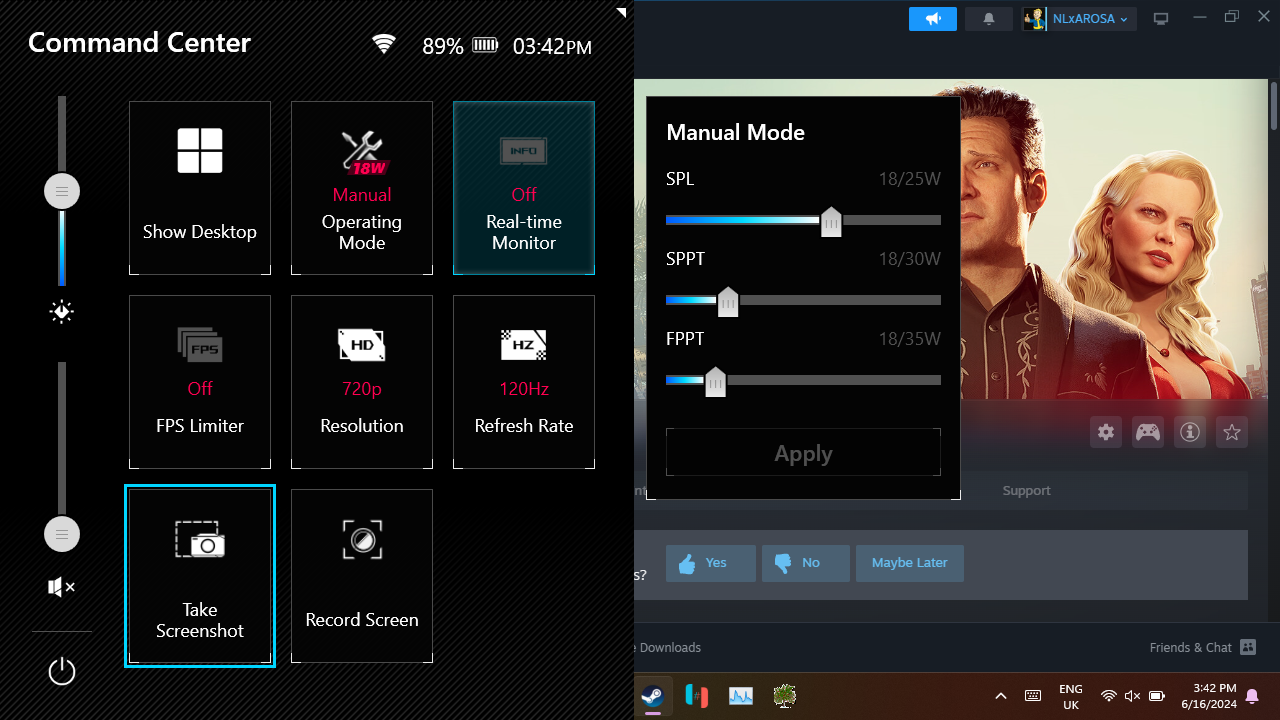Change the Refresh Rate tile setting
The height and width of the screenshot is (720, 1280).
(x=524, y=382)
